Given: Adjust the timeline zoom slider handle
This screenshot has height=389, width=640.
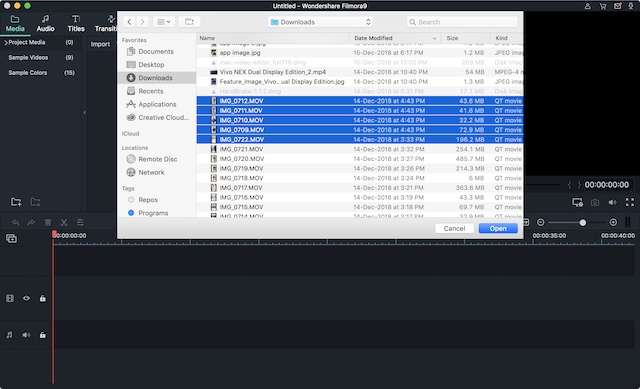Looking at the screenshot, I should [x=582, y=222].
